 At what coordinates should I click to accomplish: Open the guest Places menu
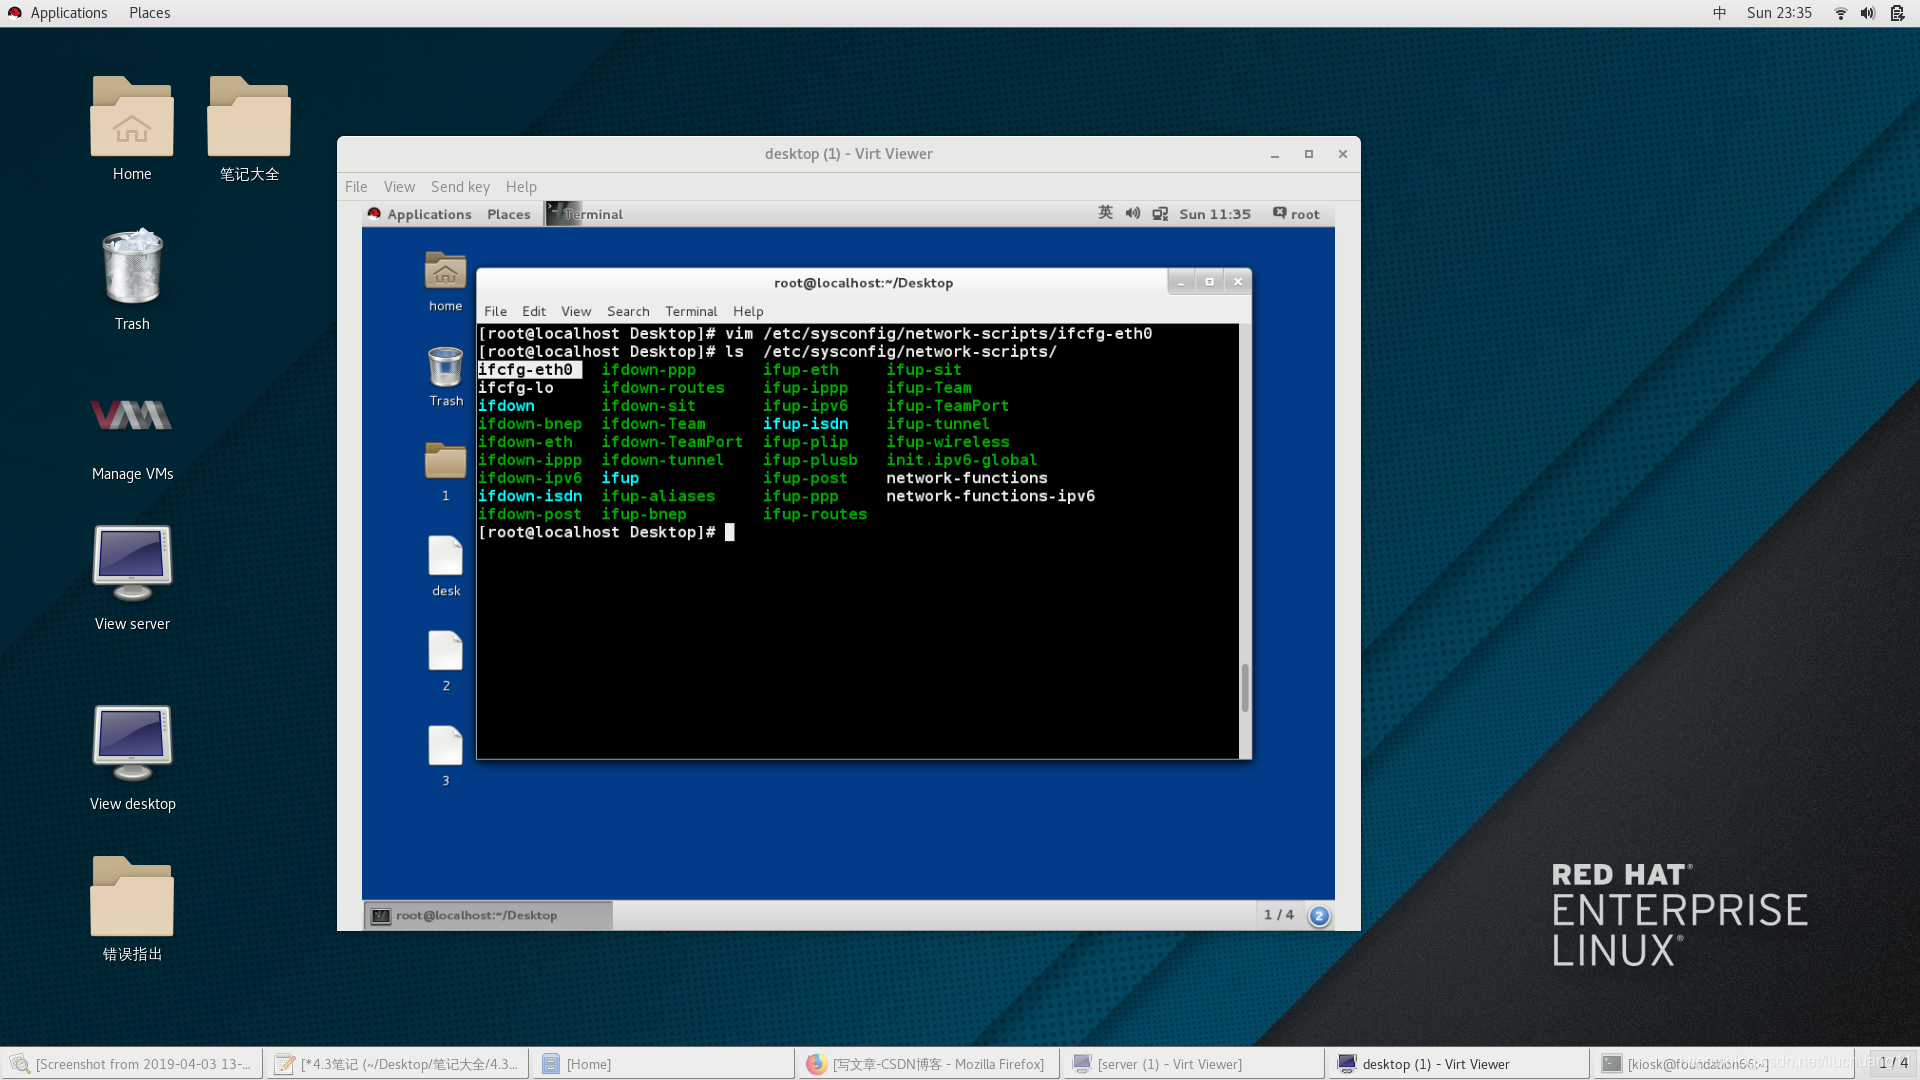[x=509, y=214]
